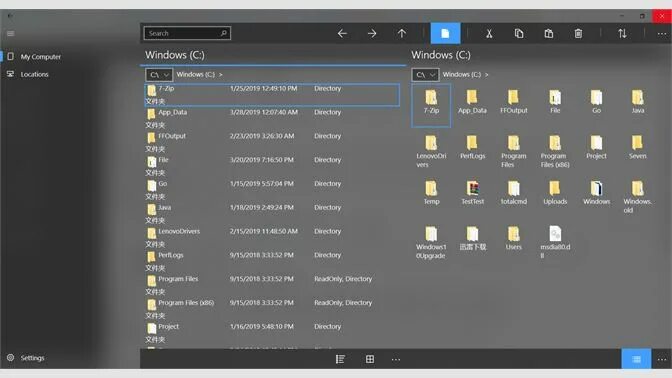The image size is (672, 378).
Task: Select Windows10Upgrade folder in grid
Action: point(431,243)
